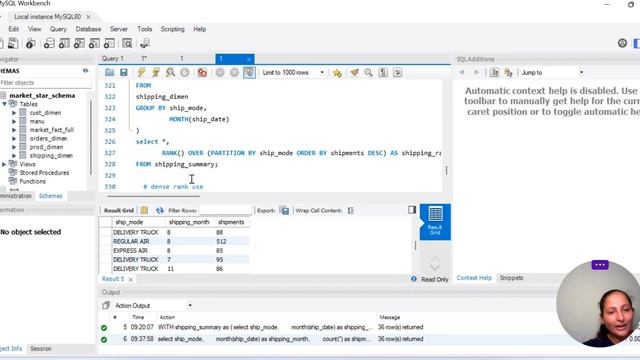Open the View menu

(x=34, y=29)
